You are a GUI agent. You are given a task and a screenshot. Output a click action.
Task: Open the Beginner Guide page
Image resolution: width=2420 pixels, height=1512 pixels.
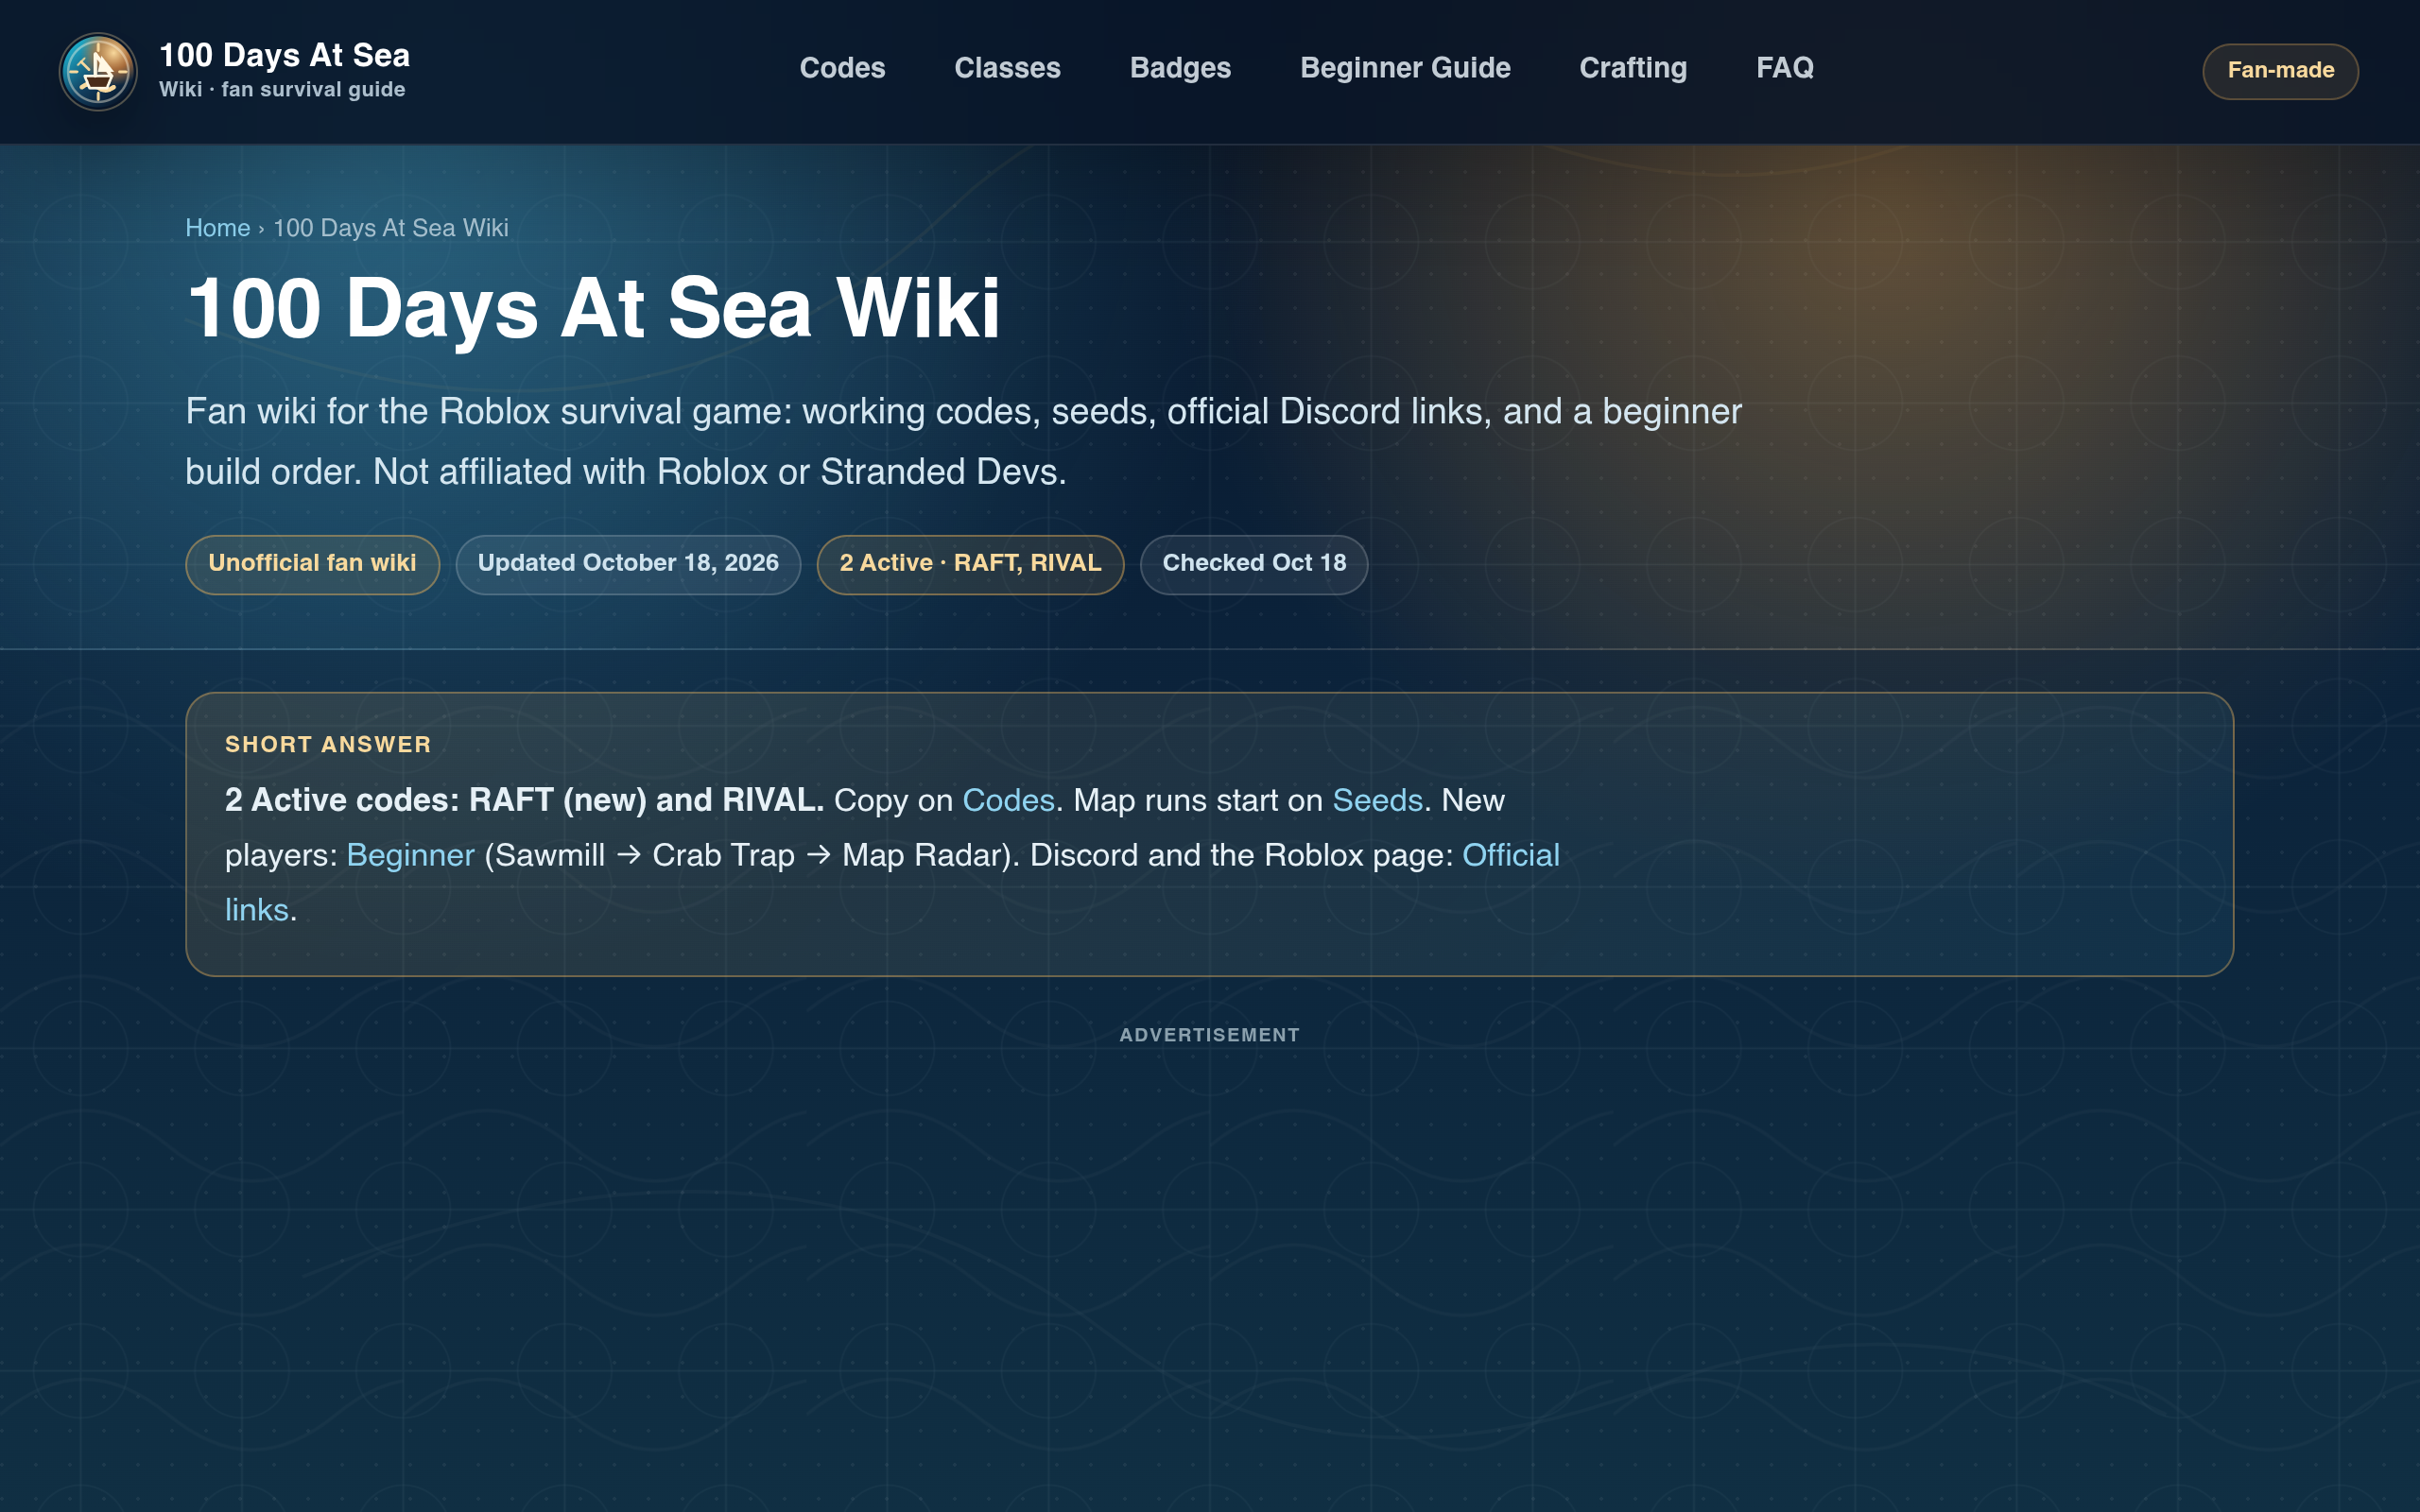(x=1405, y=68)
